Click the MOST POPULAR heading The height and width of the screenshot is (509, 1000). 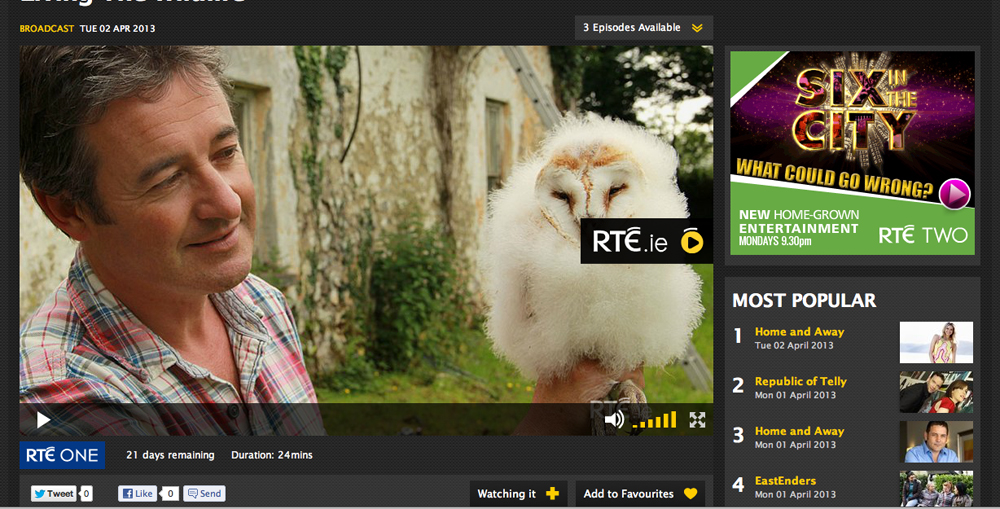(804, 300)
